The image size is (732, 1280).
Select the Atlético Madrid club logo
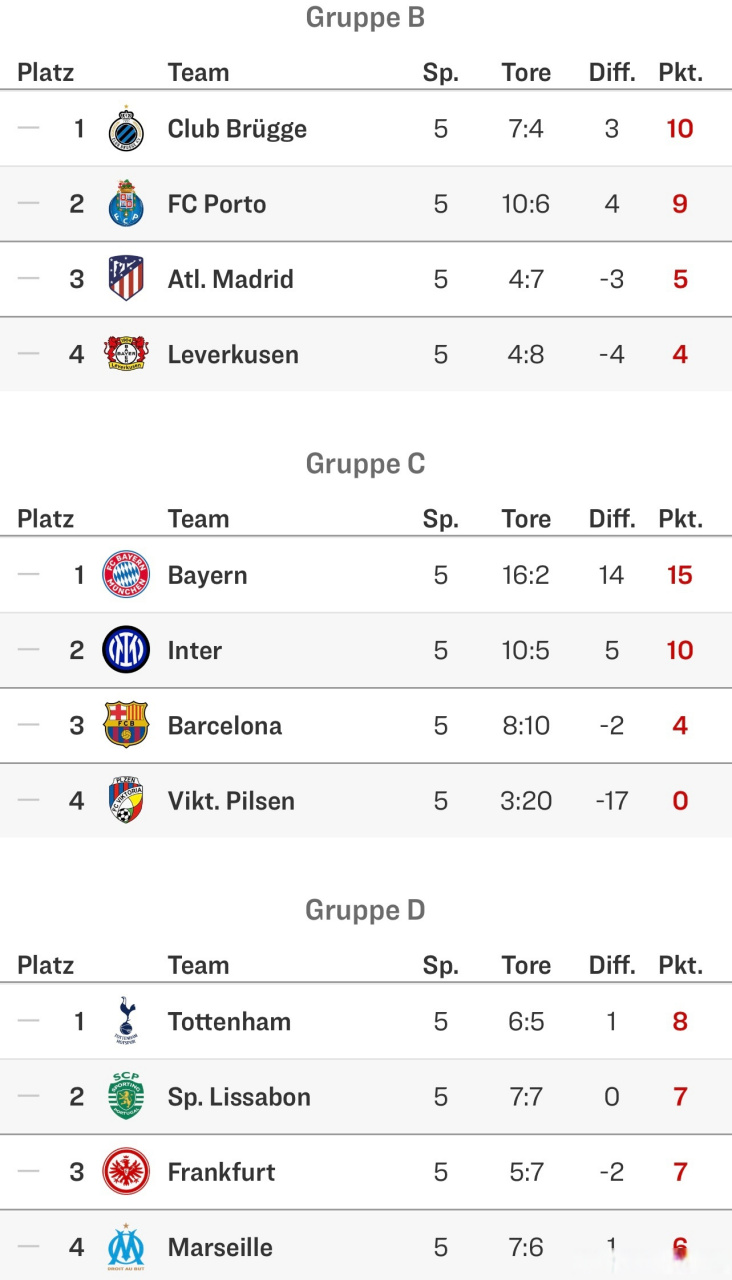click(x=126, y=279)
